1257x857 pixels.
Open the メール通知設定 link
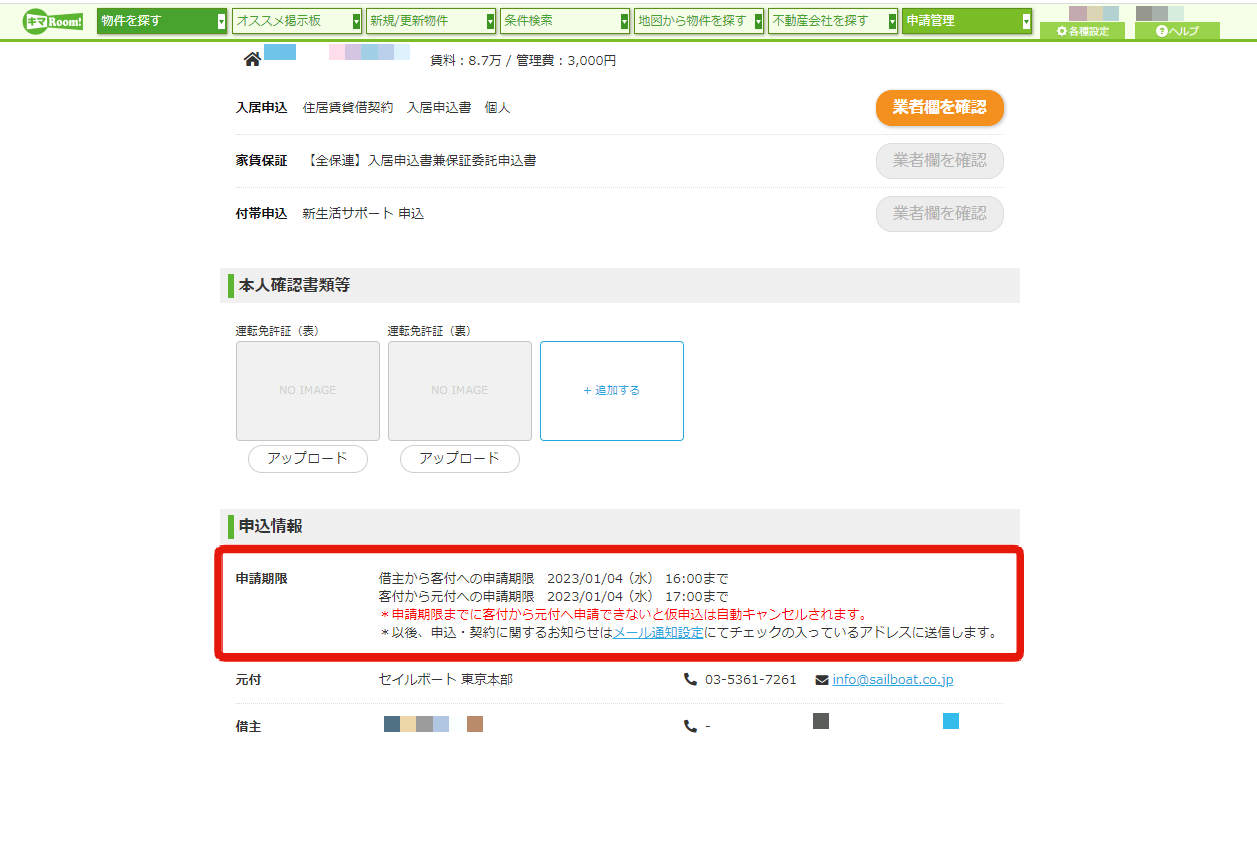tap(658, 633)
